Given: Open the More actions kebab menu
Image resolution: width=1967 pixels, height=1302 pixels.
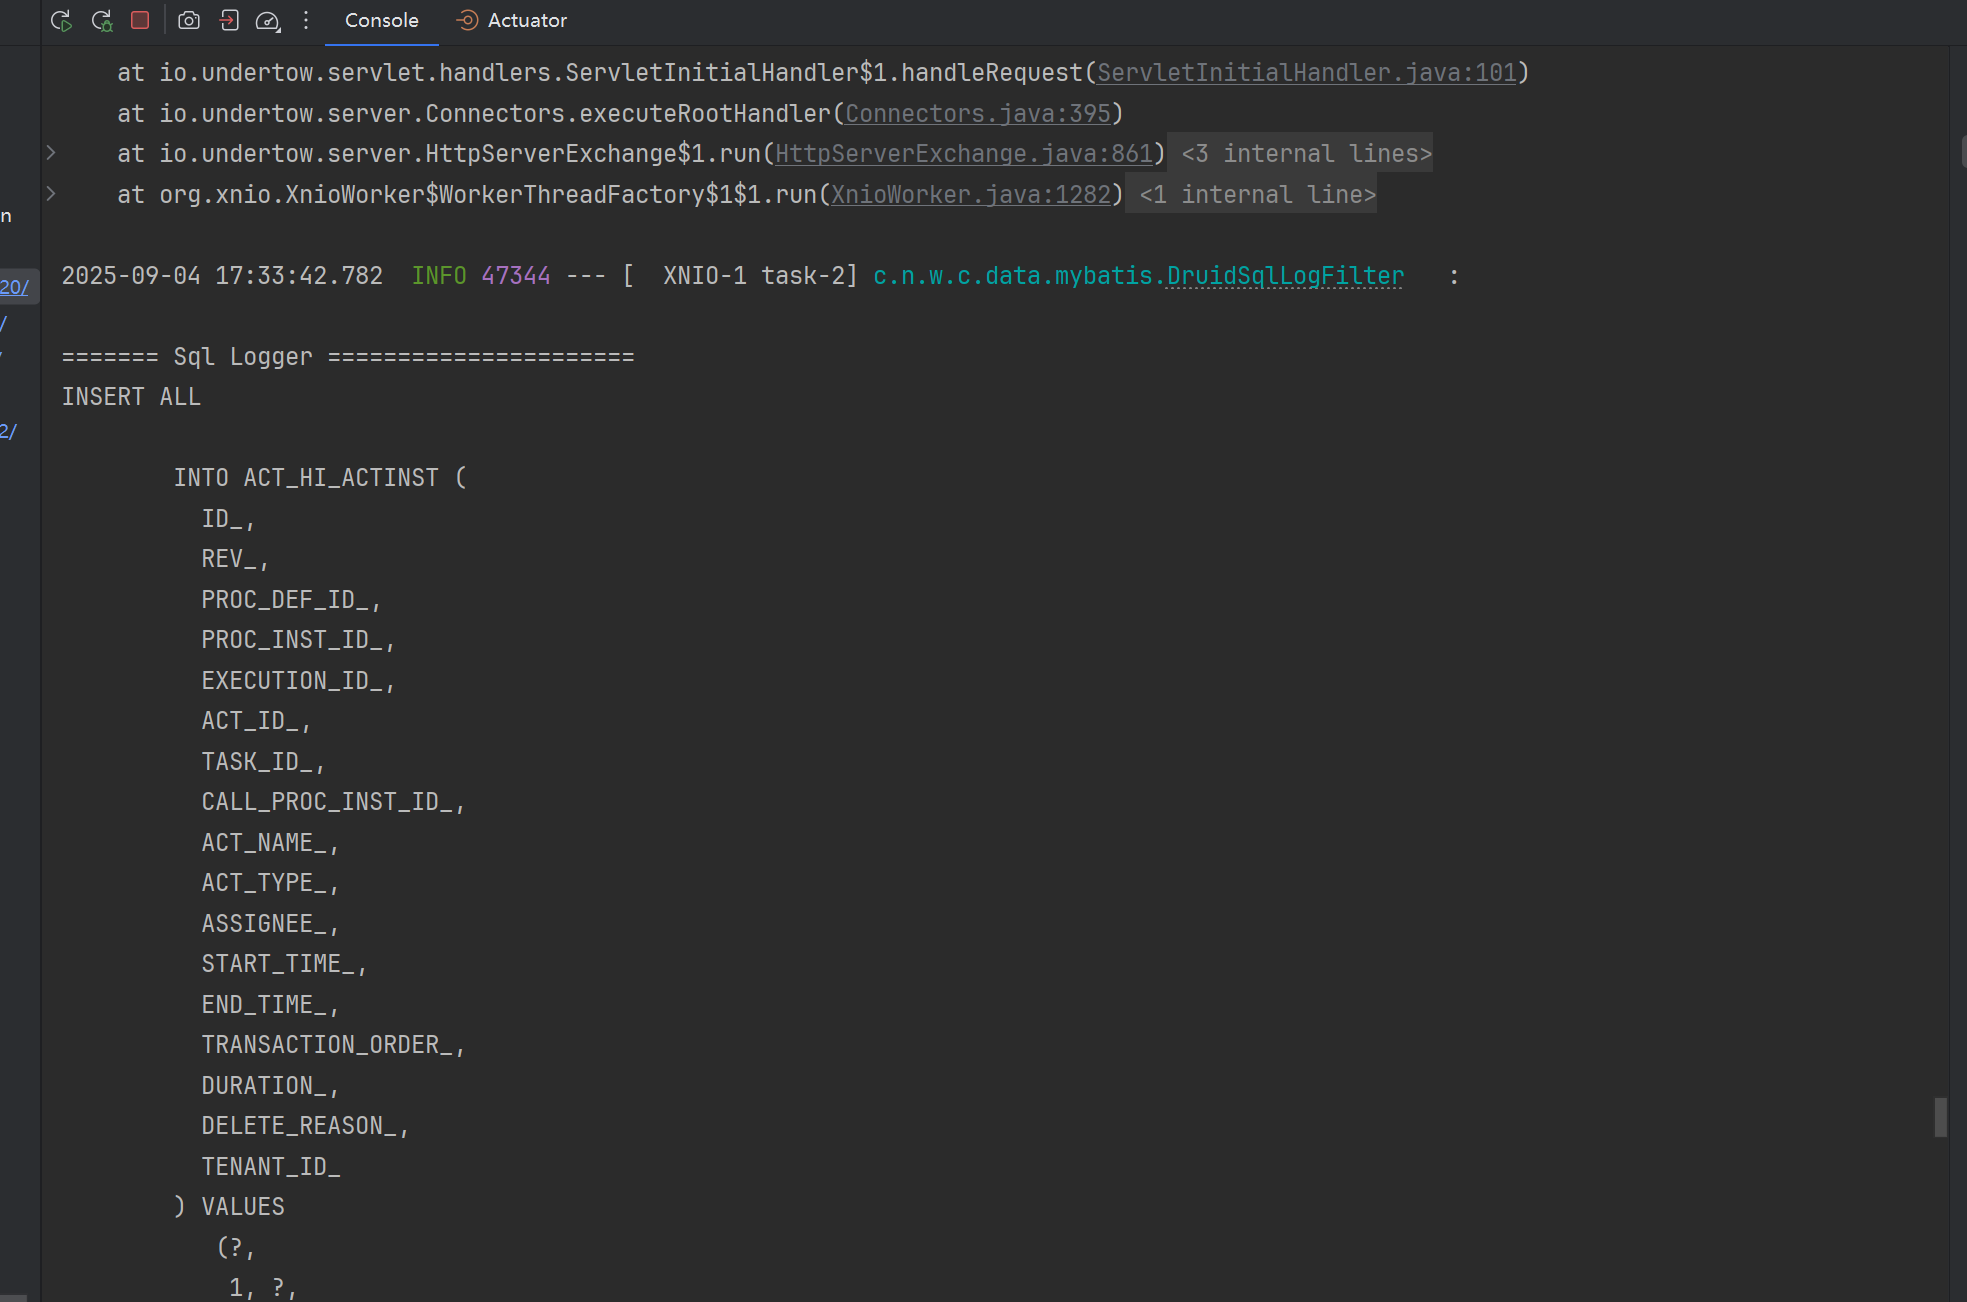Looking at the screenshot, I should [x=306, y=20].
